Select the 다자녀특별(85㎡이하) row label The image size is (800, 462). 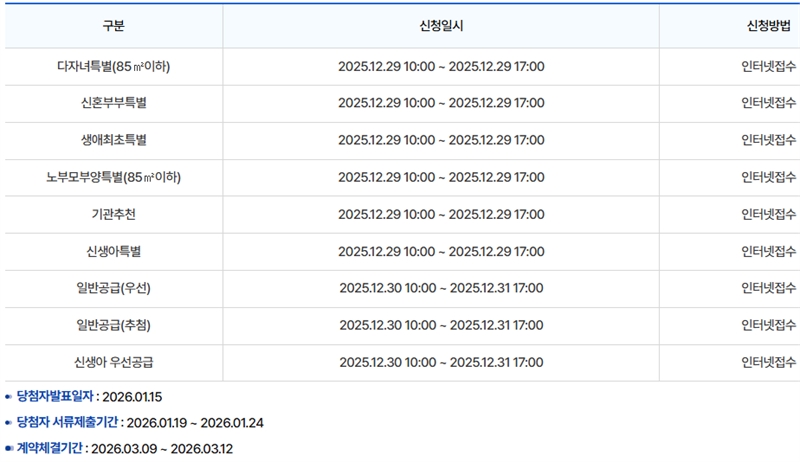pyautogui.click(x=114, y=66)
